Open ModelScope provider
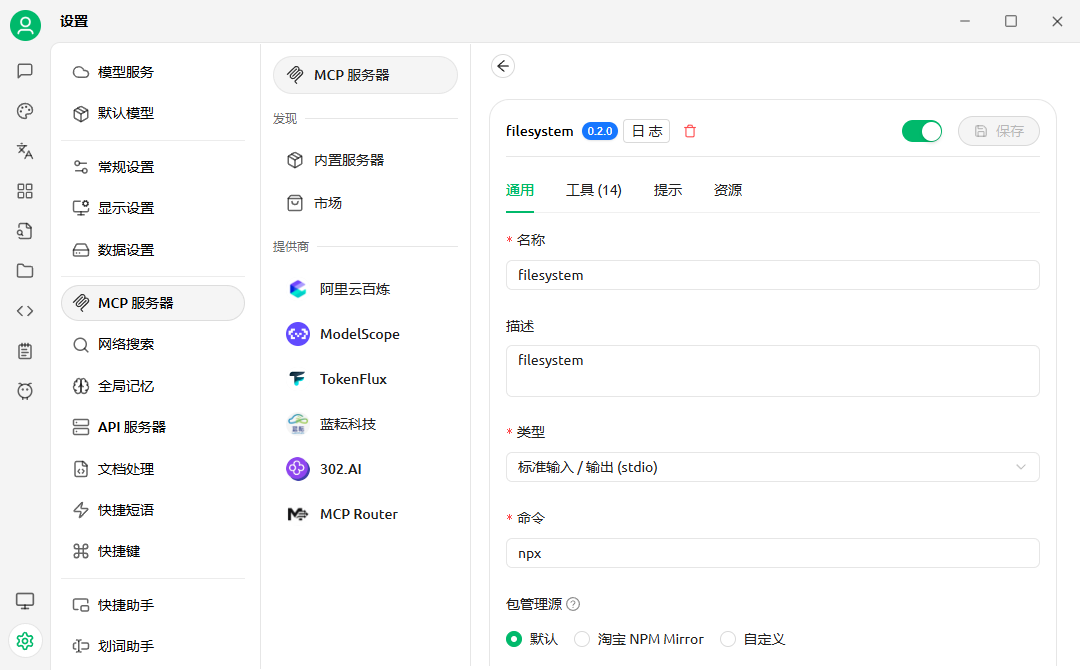This screenshot has height=670, width=1080. 359,334
